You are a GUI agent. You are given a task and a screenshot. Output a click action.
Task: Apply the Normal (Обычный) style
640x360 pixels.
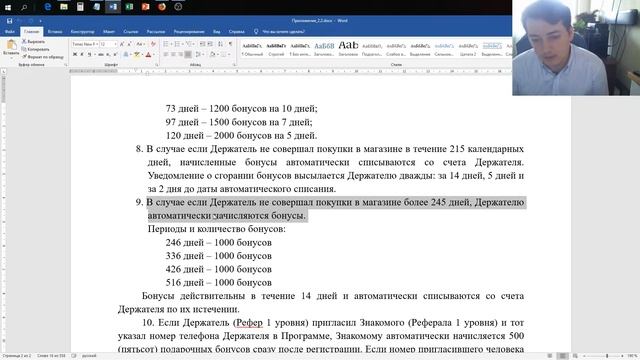click(x=252, y=49)
